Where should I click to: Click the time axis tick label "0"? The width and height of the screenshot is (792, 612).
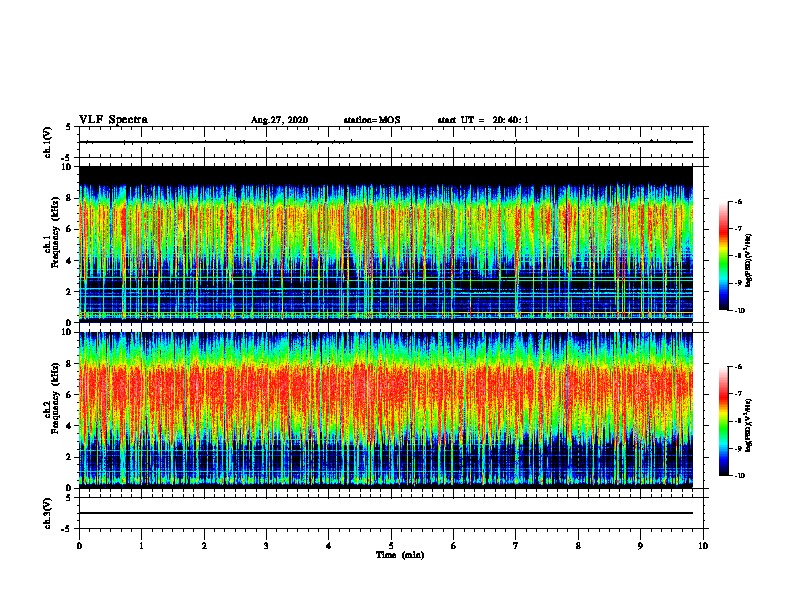[x=79, y=546]
